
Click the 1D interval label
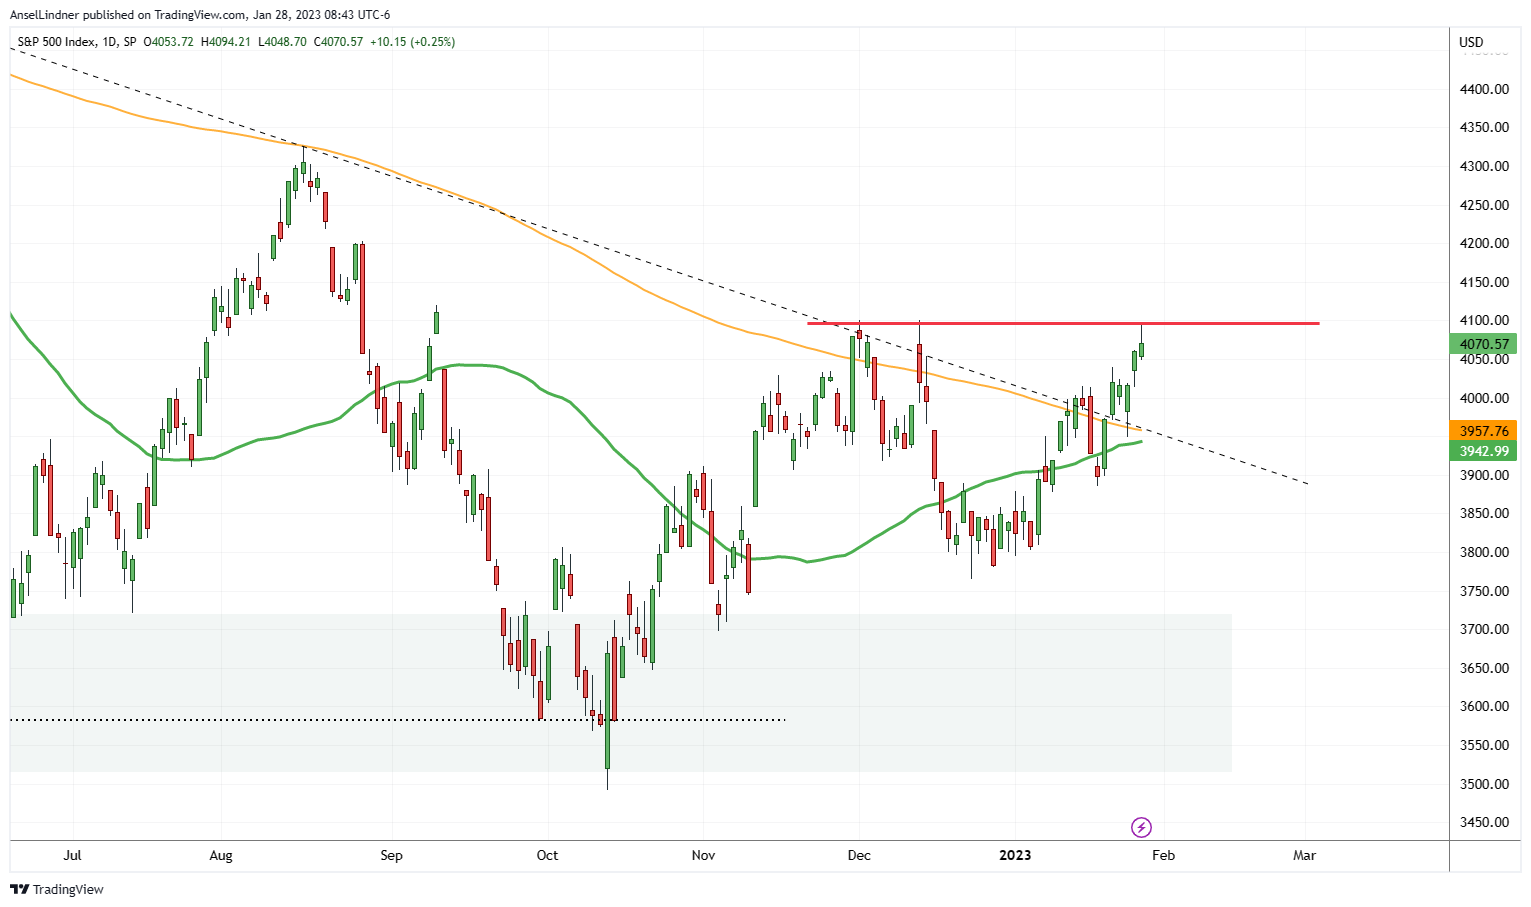coord(110,42)
